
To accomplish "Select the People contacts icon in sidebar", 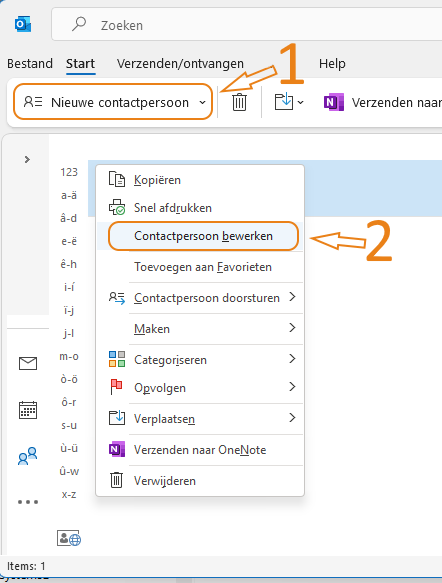I will coord(28,456).
